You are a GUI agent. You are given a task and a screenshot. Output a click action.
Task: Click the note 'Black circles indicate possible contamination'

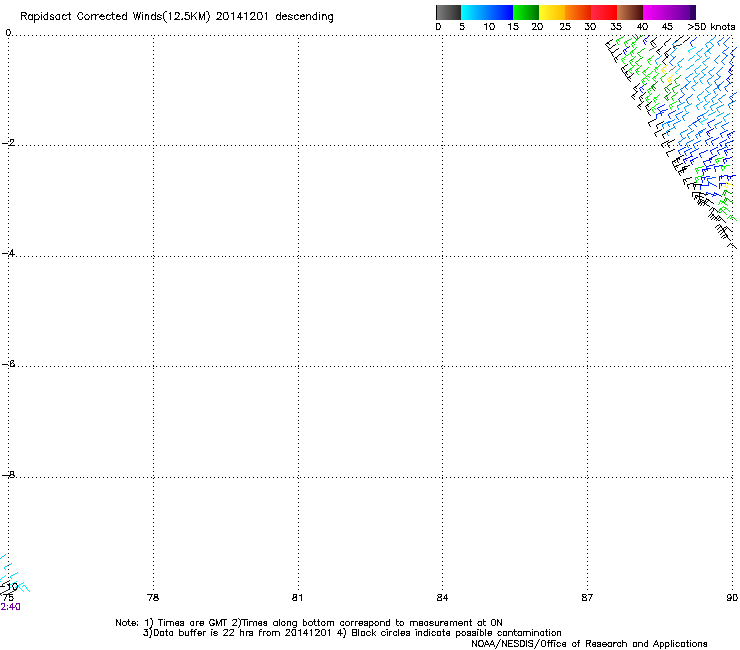coord(456,633)
